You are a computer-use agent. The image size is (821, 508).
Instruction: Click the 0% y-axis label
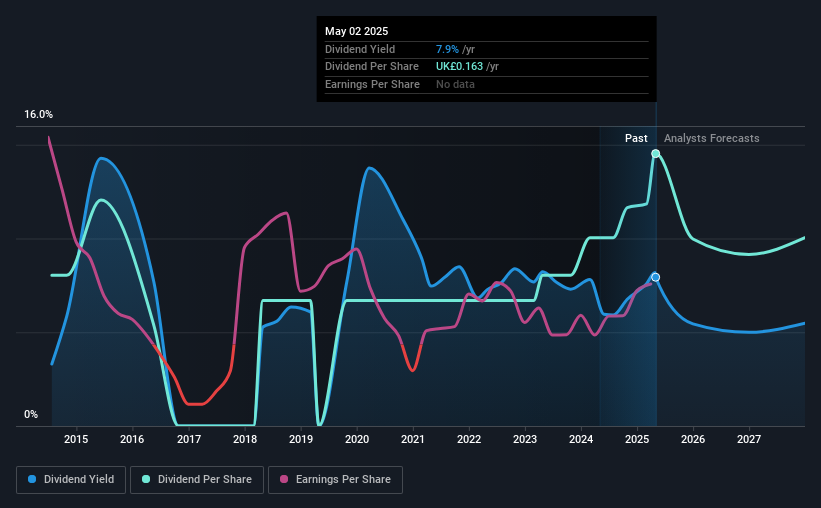31,414
